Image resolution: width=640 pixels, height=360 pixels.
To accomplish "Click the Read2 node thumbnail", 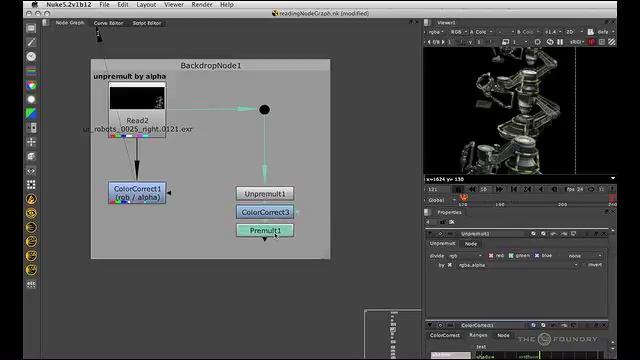I will 137,98.
